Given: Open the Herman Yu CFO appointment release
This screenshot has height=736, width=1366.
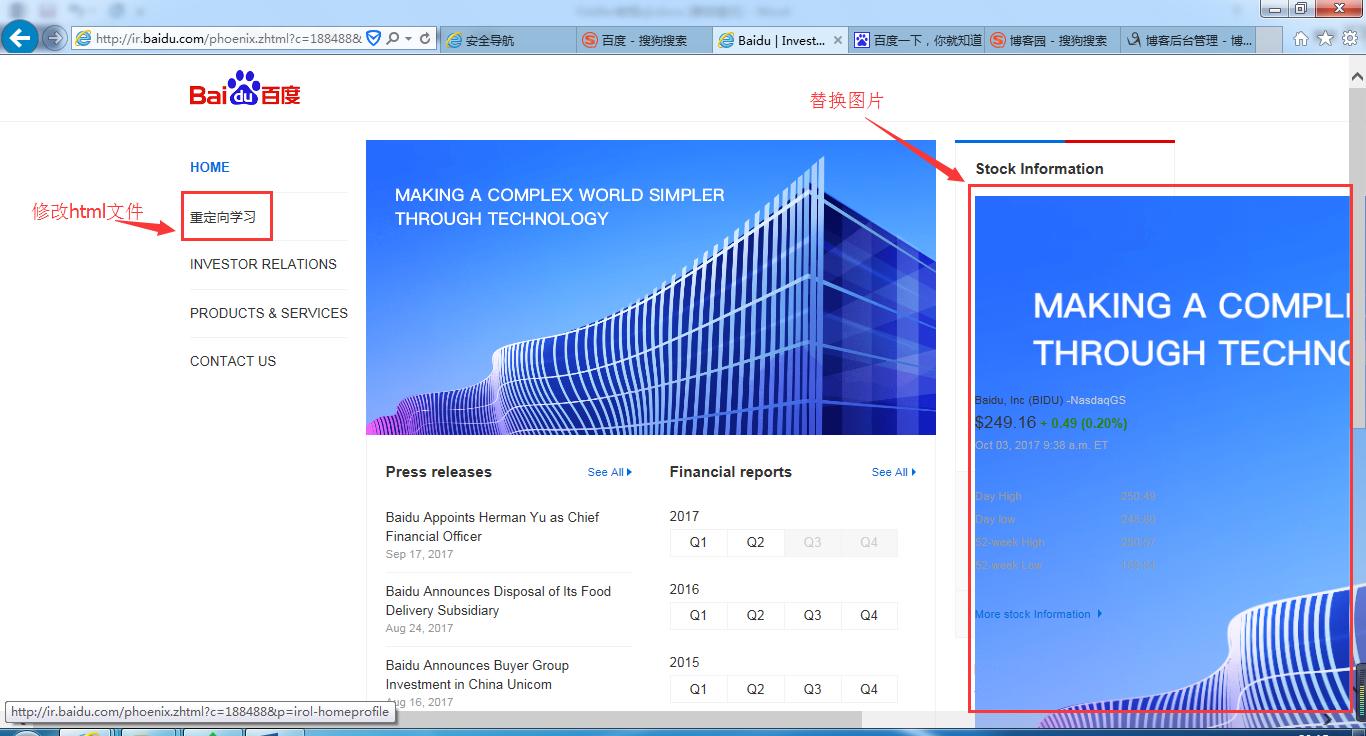Looking at the screenshot, I should (x=493, y=527).
